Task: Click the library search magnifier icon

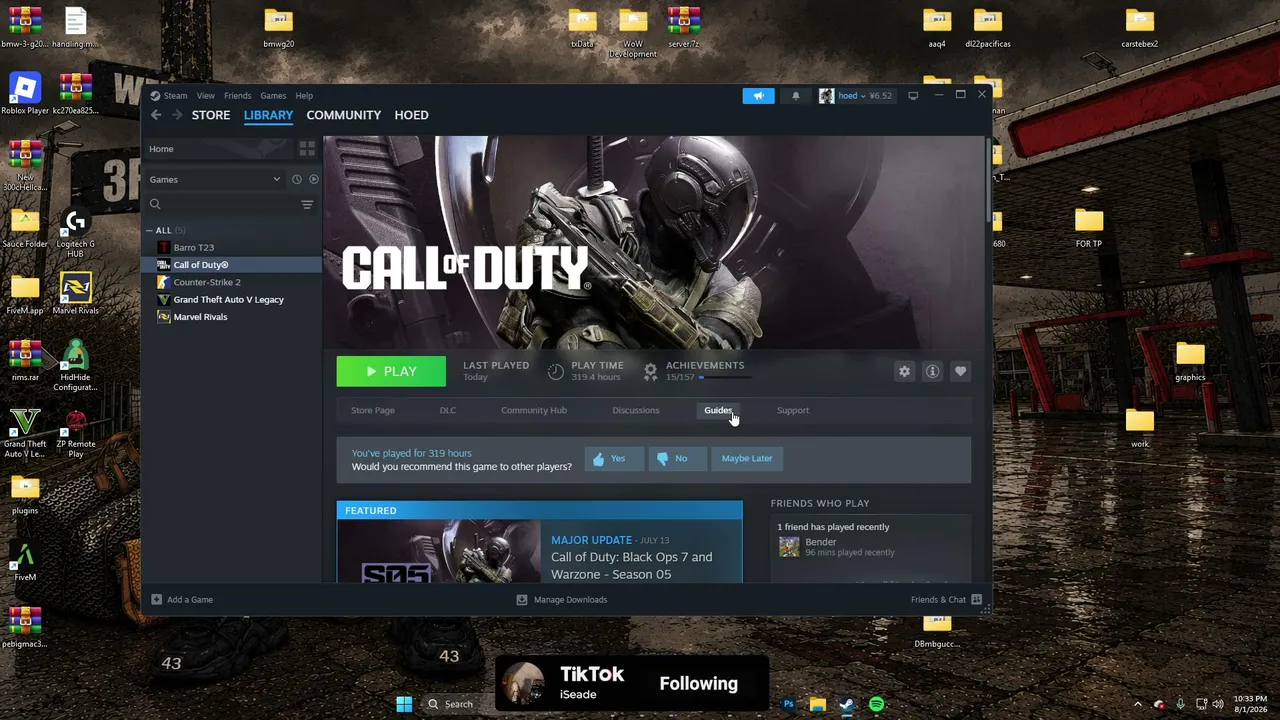Action: click(155, 204)
